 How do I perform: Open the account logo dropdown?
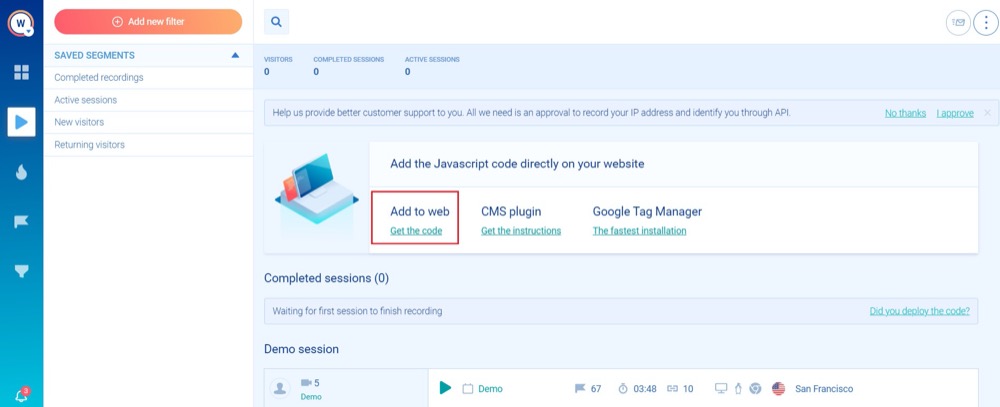click(x=21, y=22)
